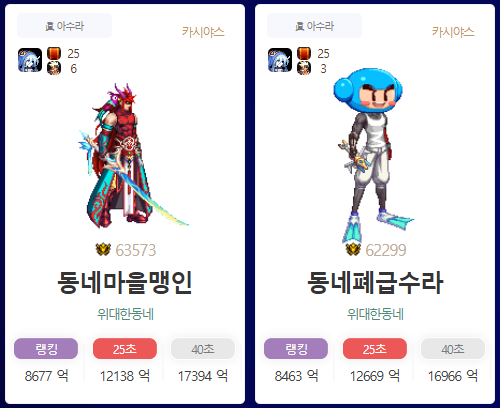Click the small character icon beside 6

tap(54, 68)
